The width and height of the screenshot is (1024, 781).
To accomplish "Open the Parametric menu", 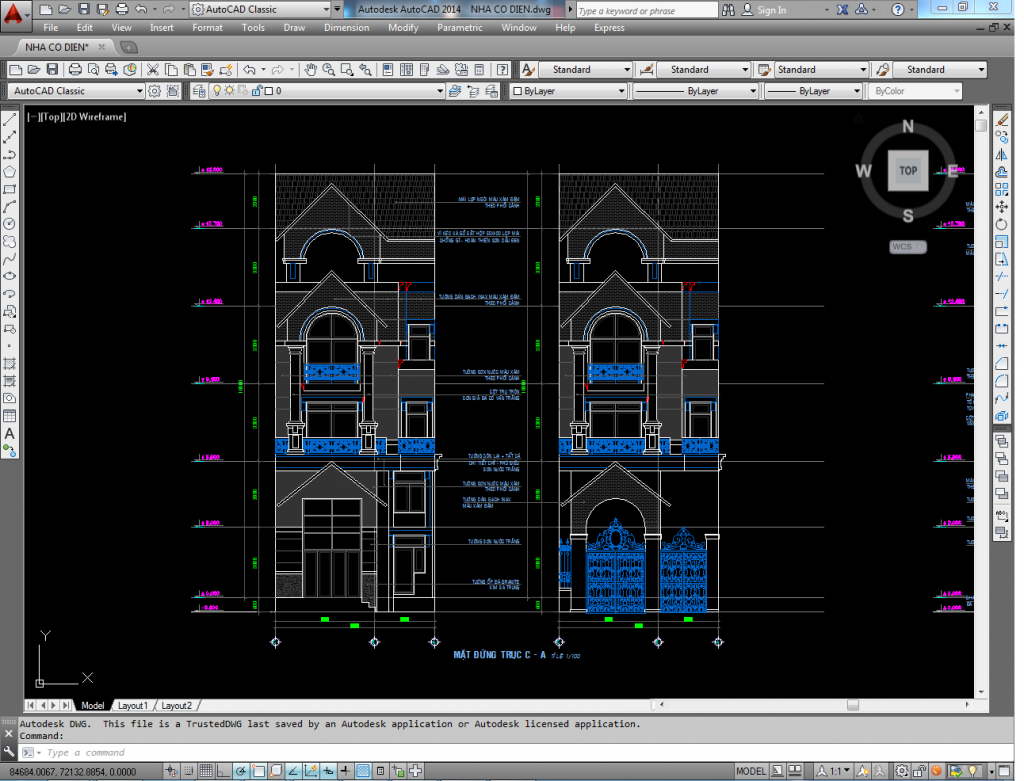I will (x=460, y=28).
